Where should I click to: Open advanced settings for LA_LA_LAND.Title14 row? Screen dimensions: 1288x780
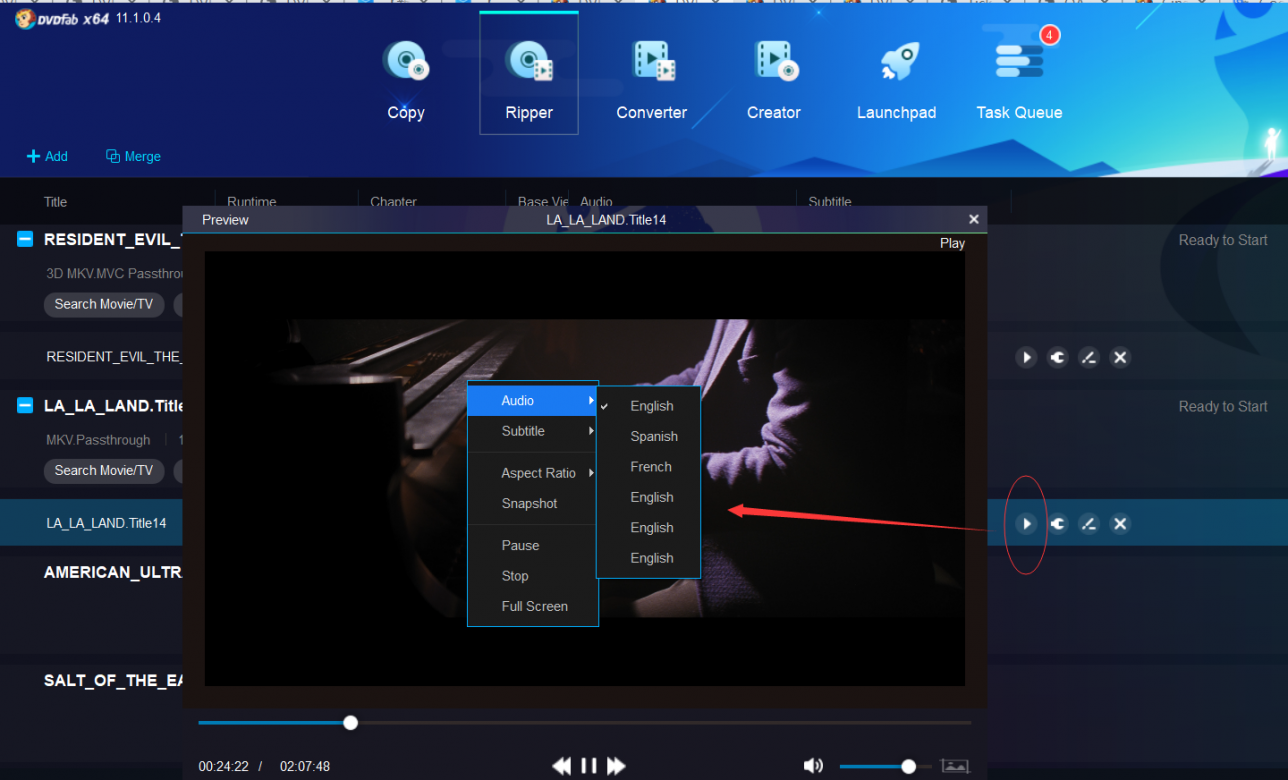click(1057, 524)
